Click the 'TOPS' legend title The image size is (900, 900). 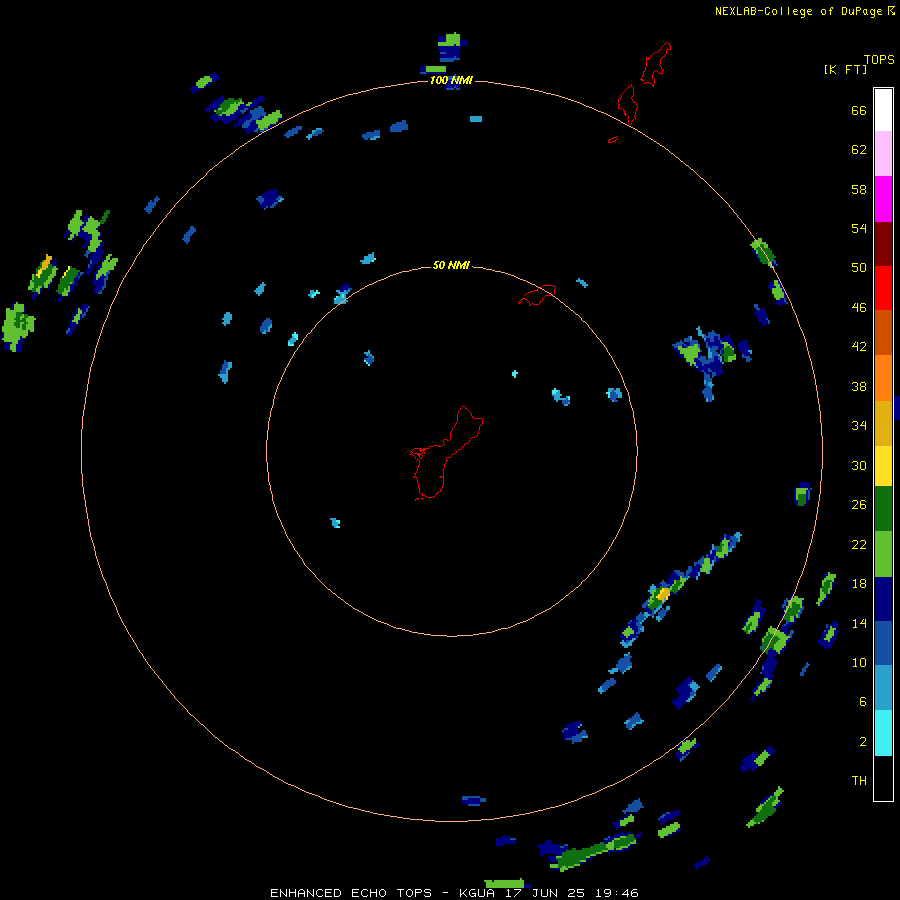[x=879, y=59]
